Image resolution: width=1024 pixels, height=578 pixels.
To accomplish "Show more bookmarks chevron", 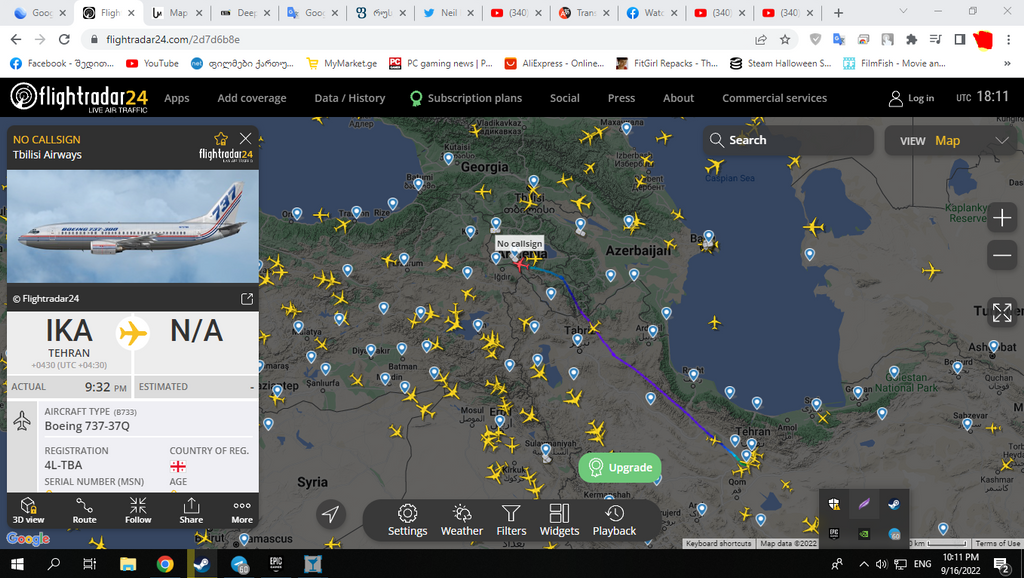I will pos(1007,63).
